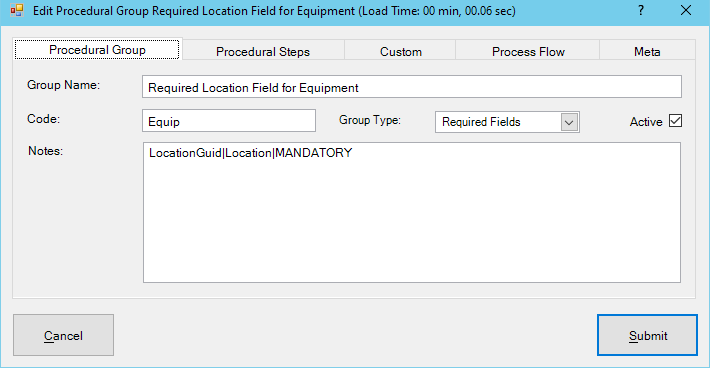710x368 pixels.
Task: Switch to the Procedural Group tab
Action: 97,49
